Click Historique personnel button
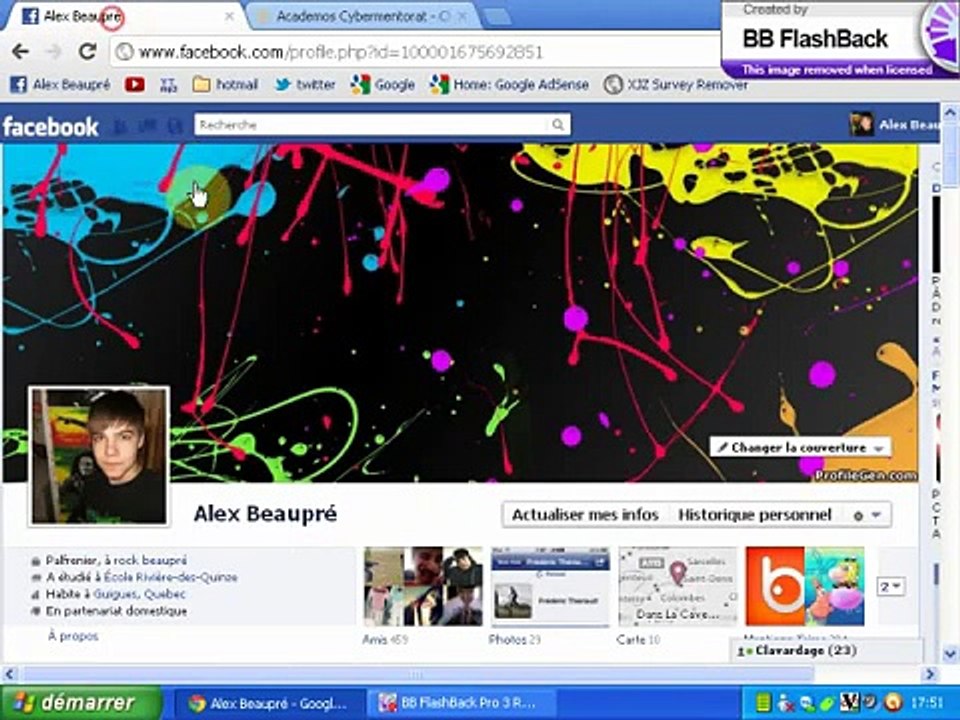 pos(754,515)
